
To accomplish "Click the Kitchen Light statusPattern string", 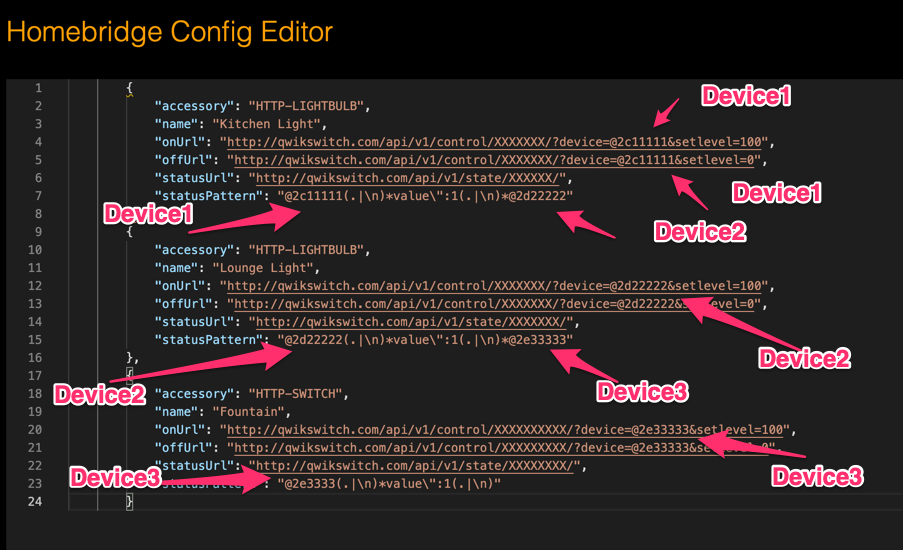I will (425, 196).
